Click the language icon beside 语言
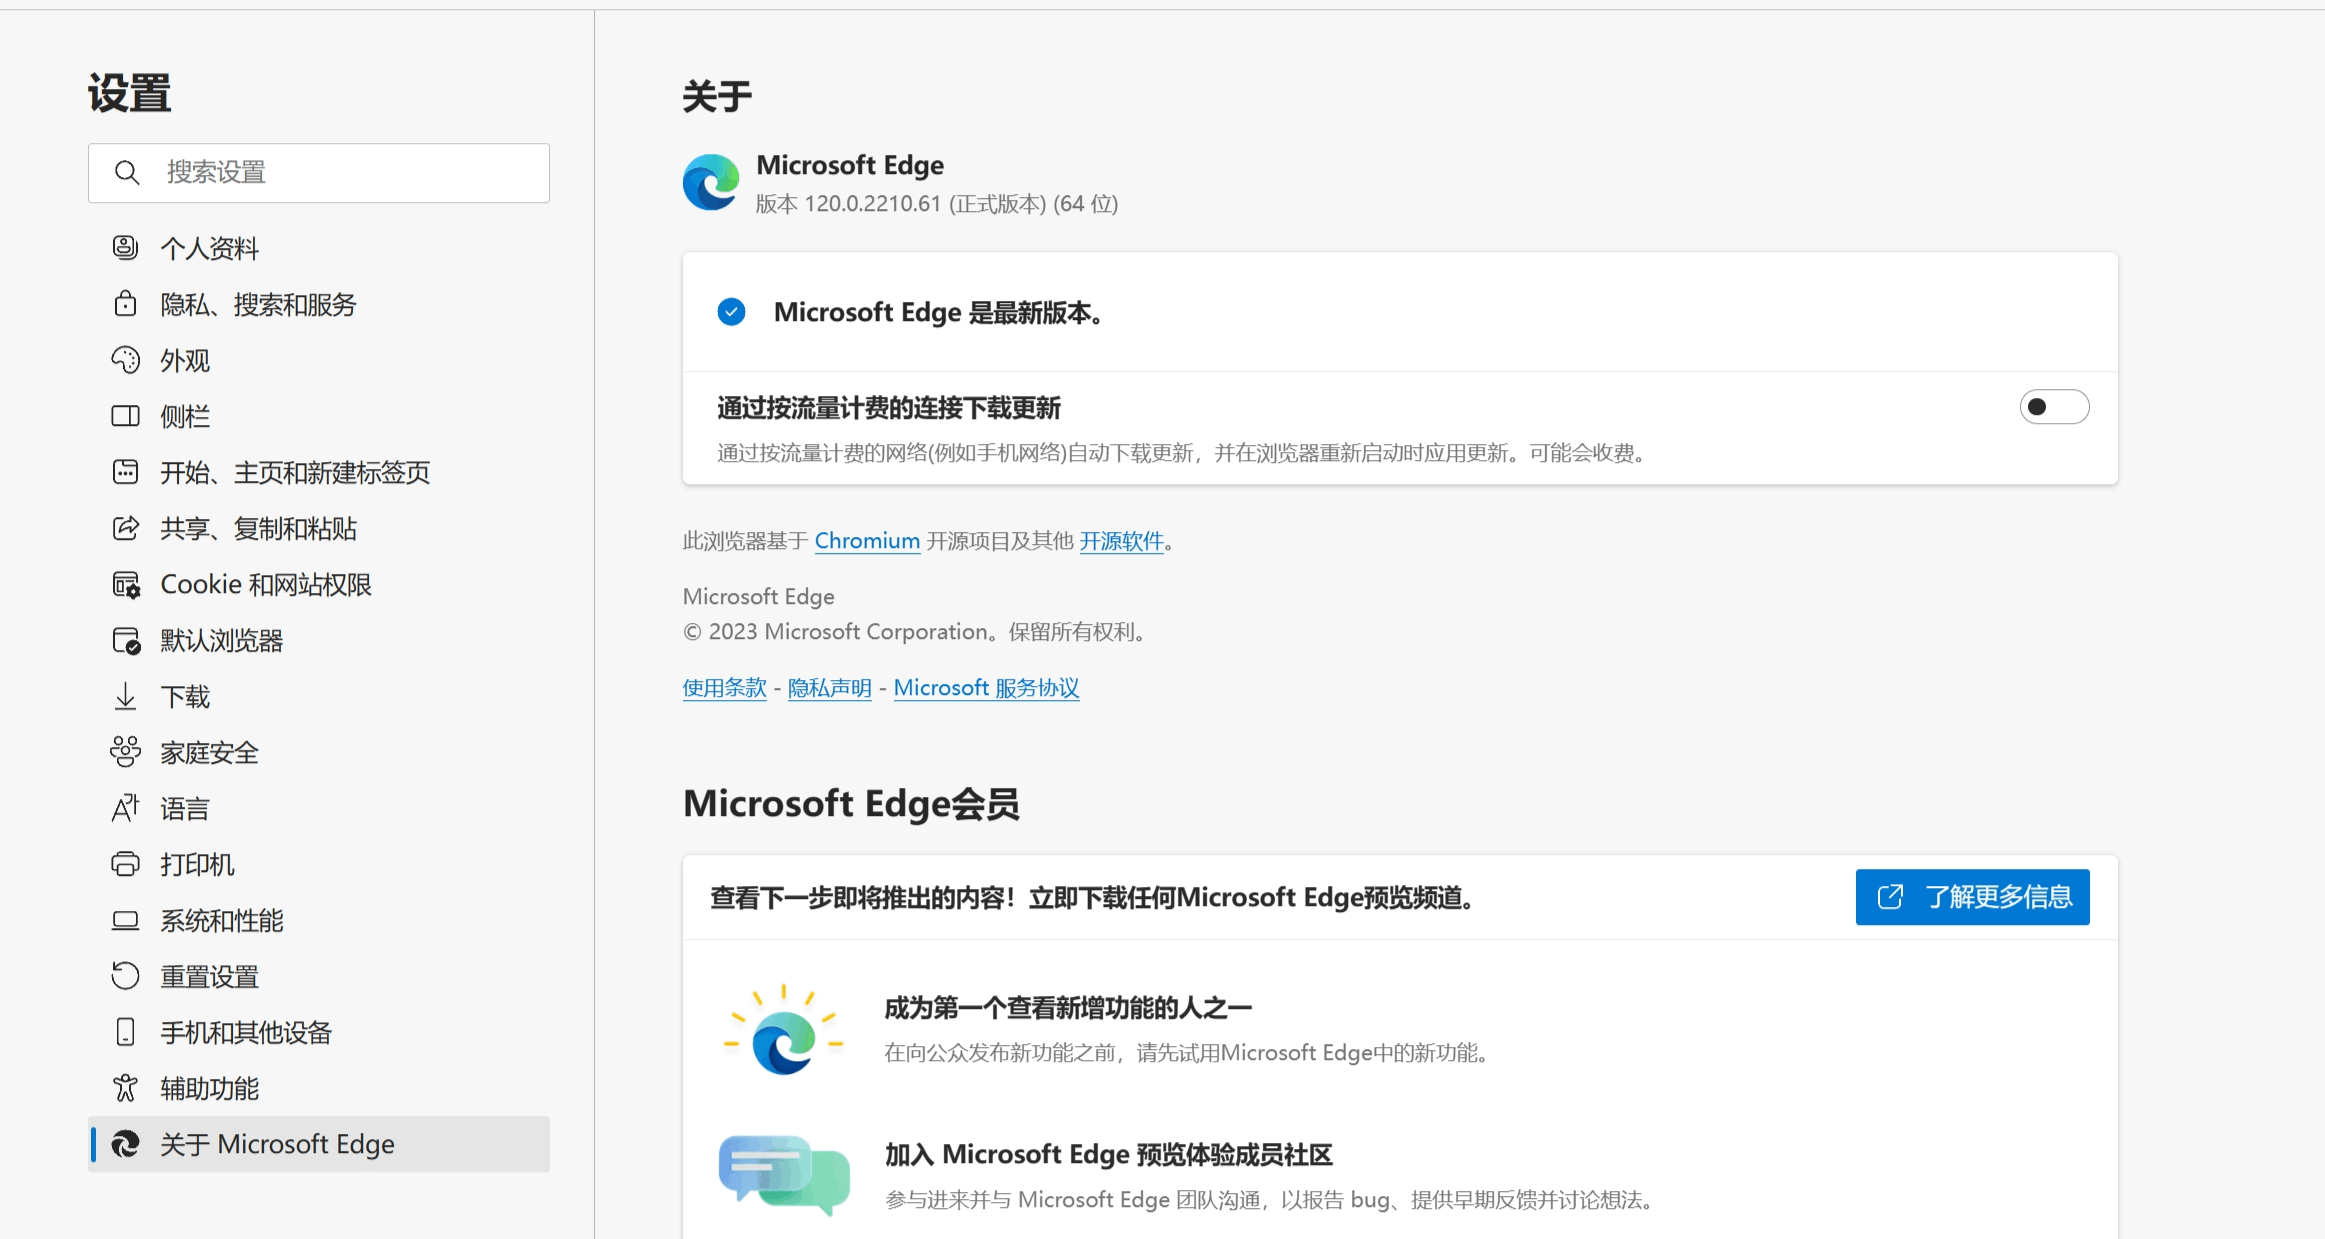This screenshot has width=2325, height=1239. coord(125,808)
